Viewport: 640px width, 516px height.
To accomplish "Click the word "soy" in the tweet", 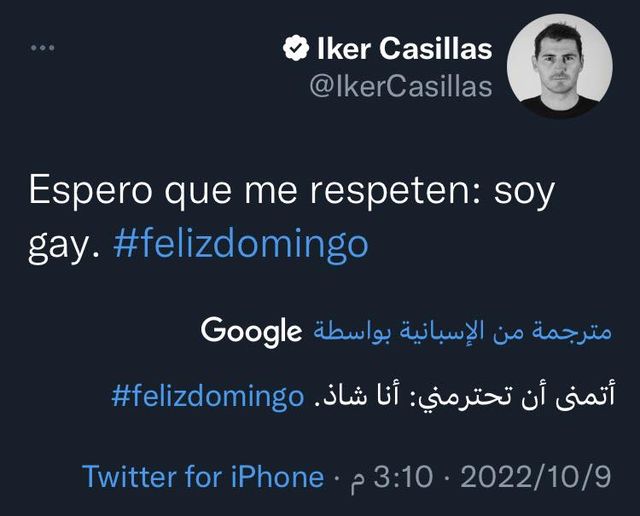I will pos(524,192).
